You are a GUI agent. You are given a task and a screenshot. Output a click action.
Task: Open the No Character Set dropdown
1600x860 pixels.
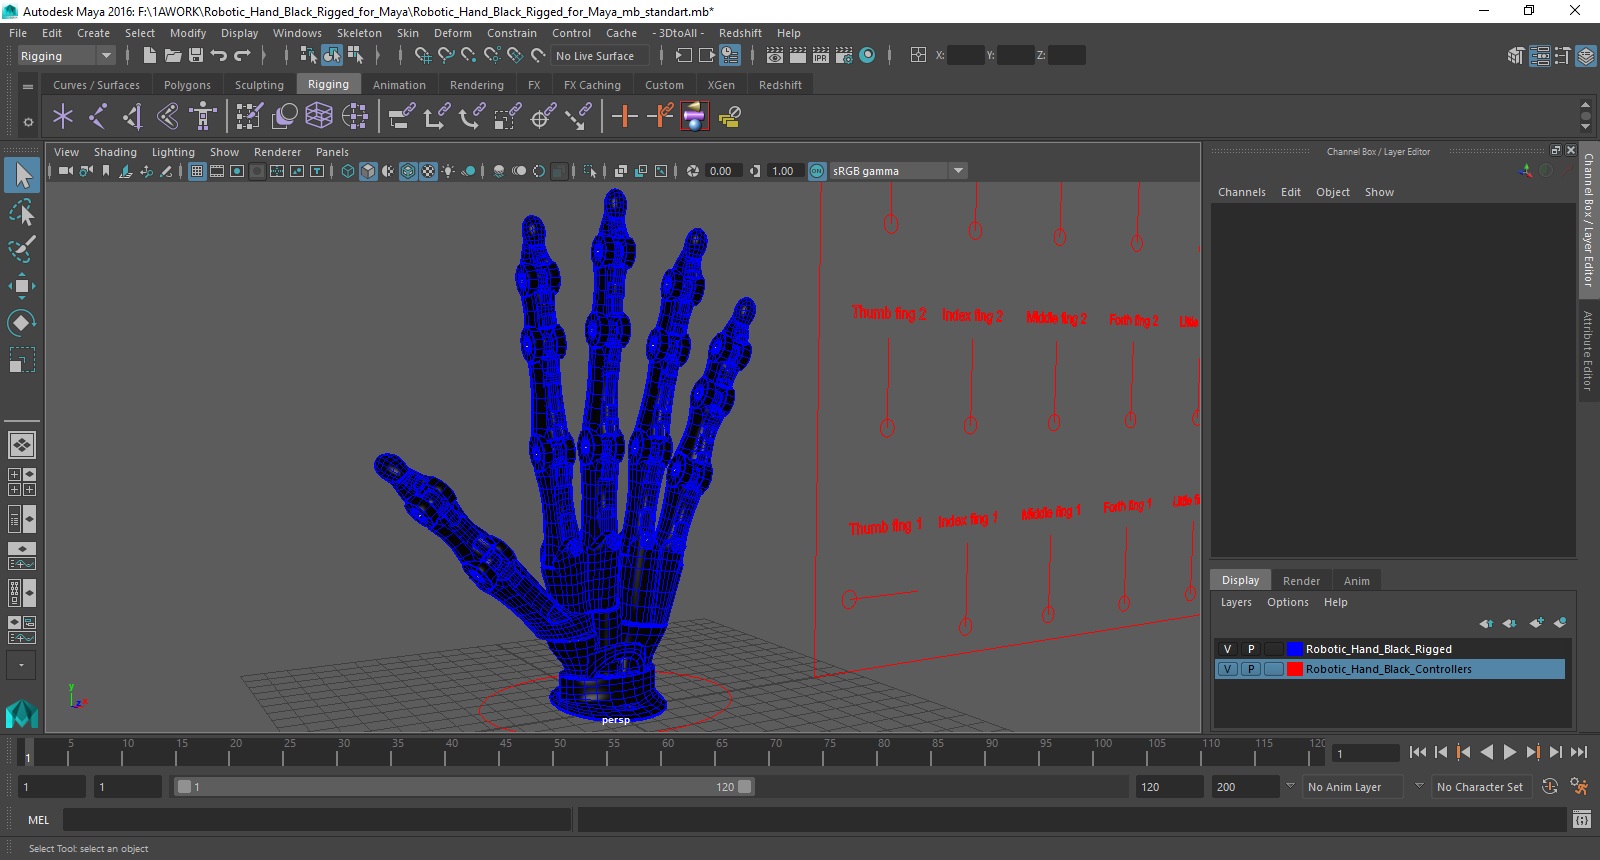tap(1480, 787)
